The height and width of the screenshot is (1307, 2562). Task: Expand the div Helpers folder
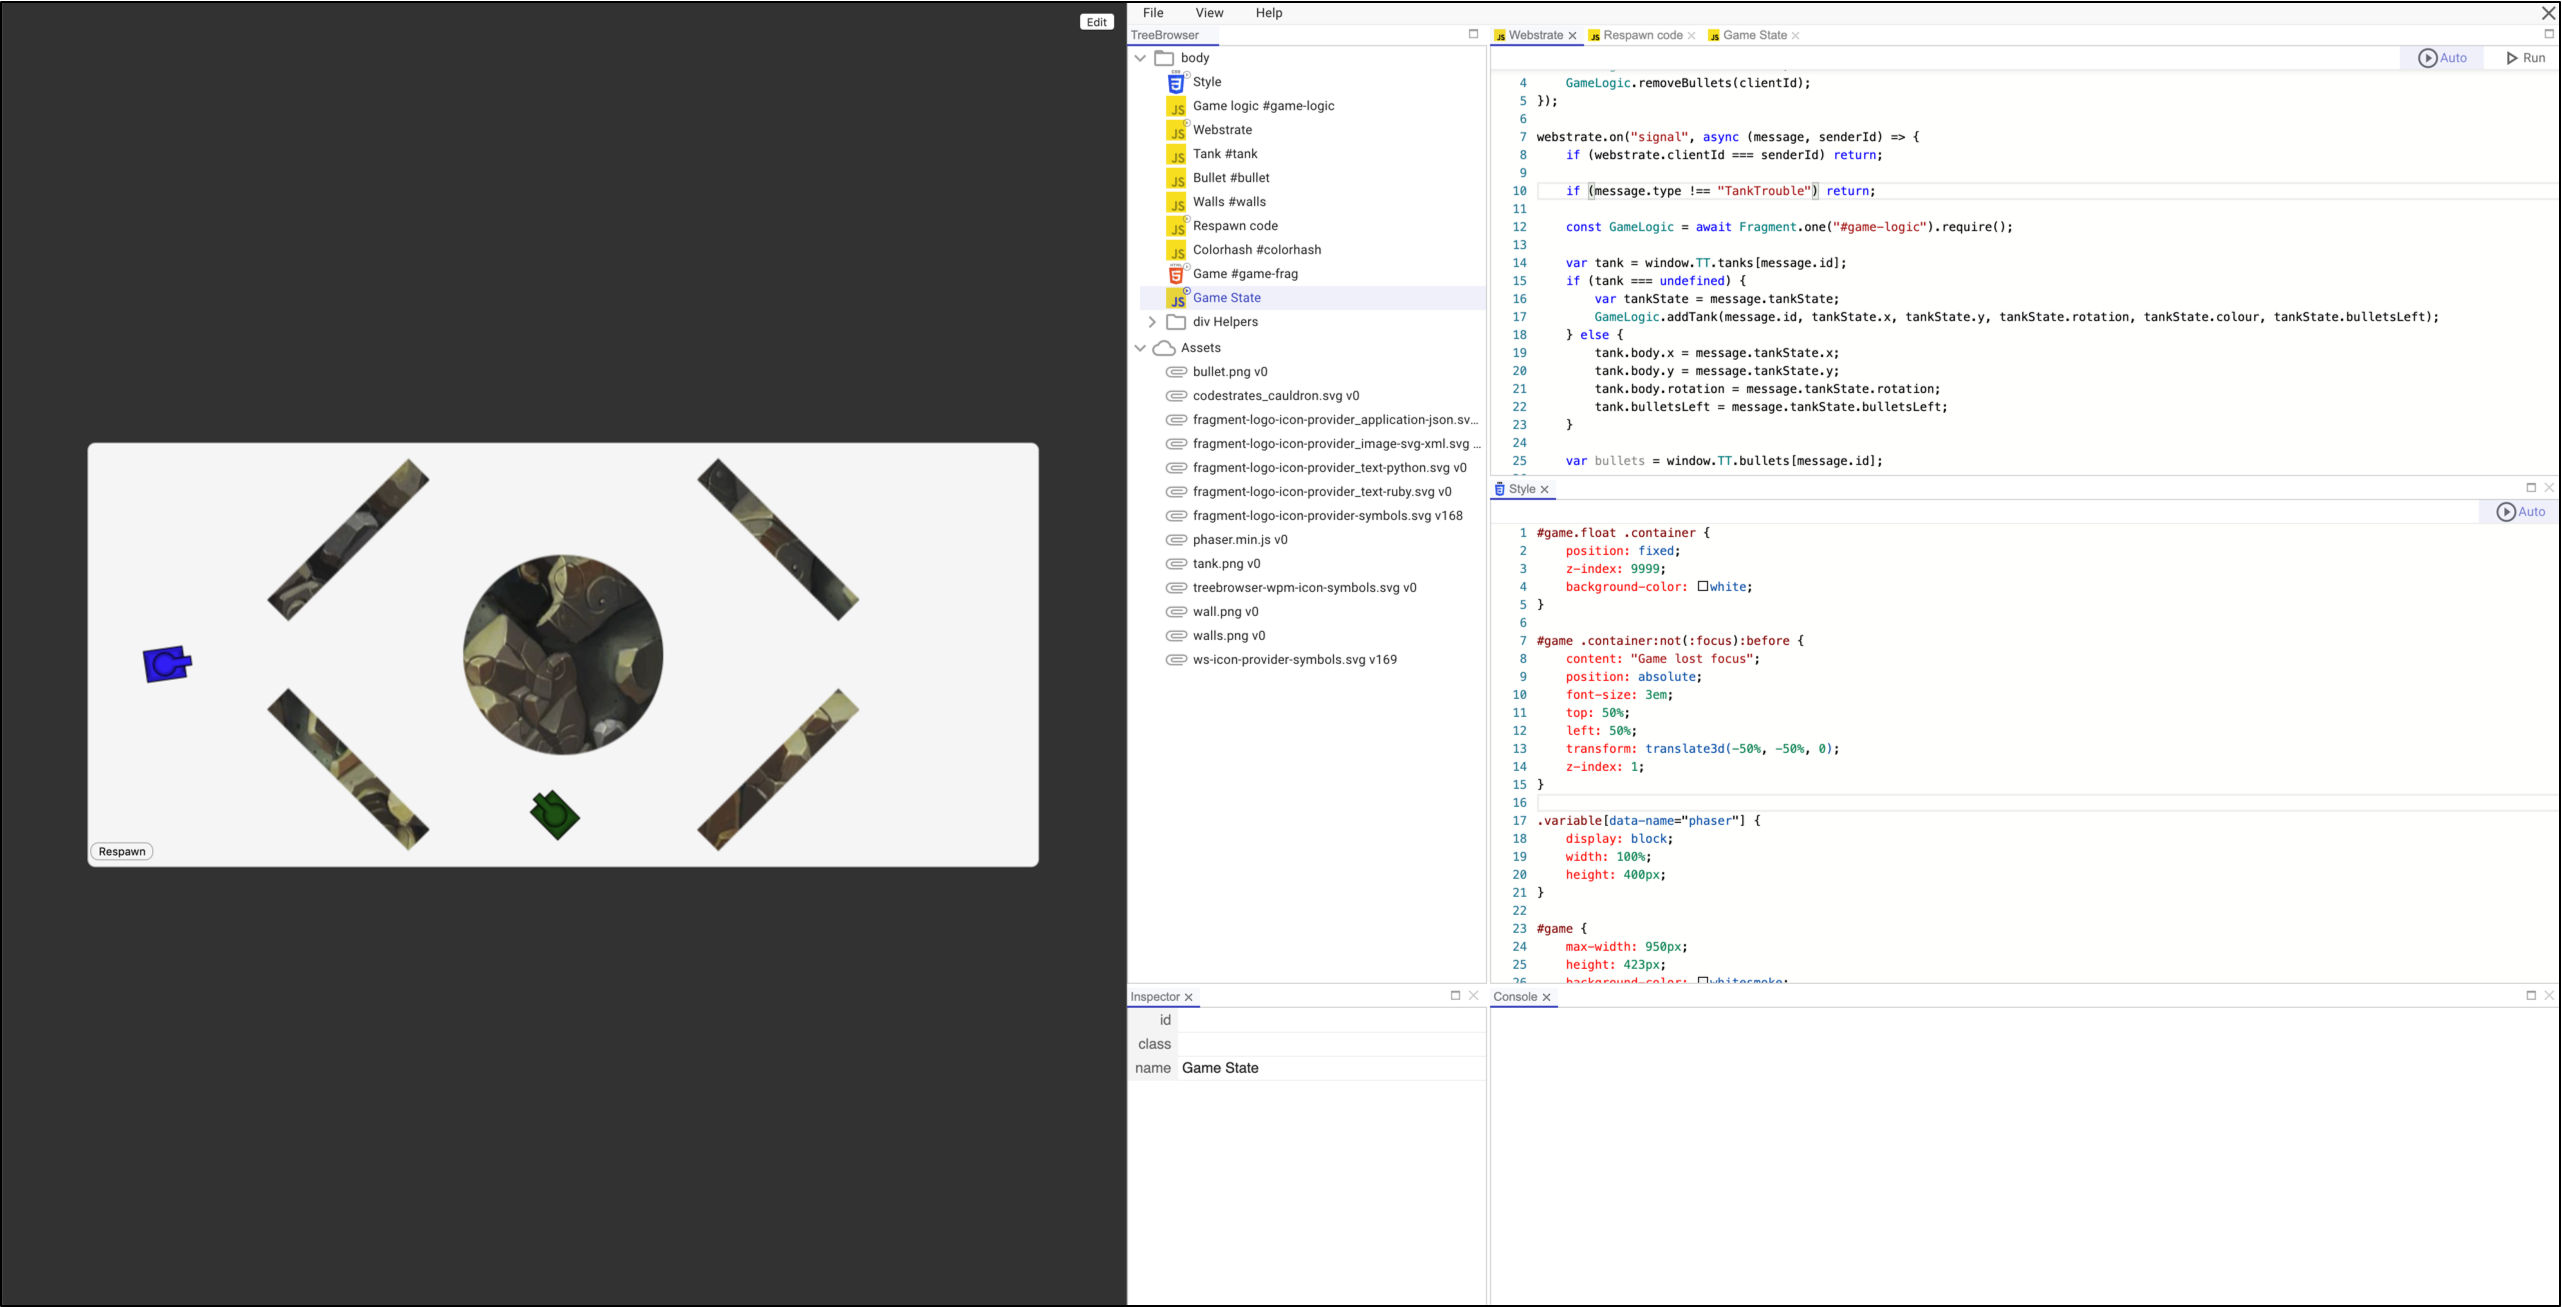1150,320
